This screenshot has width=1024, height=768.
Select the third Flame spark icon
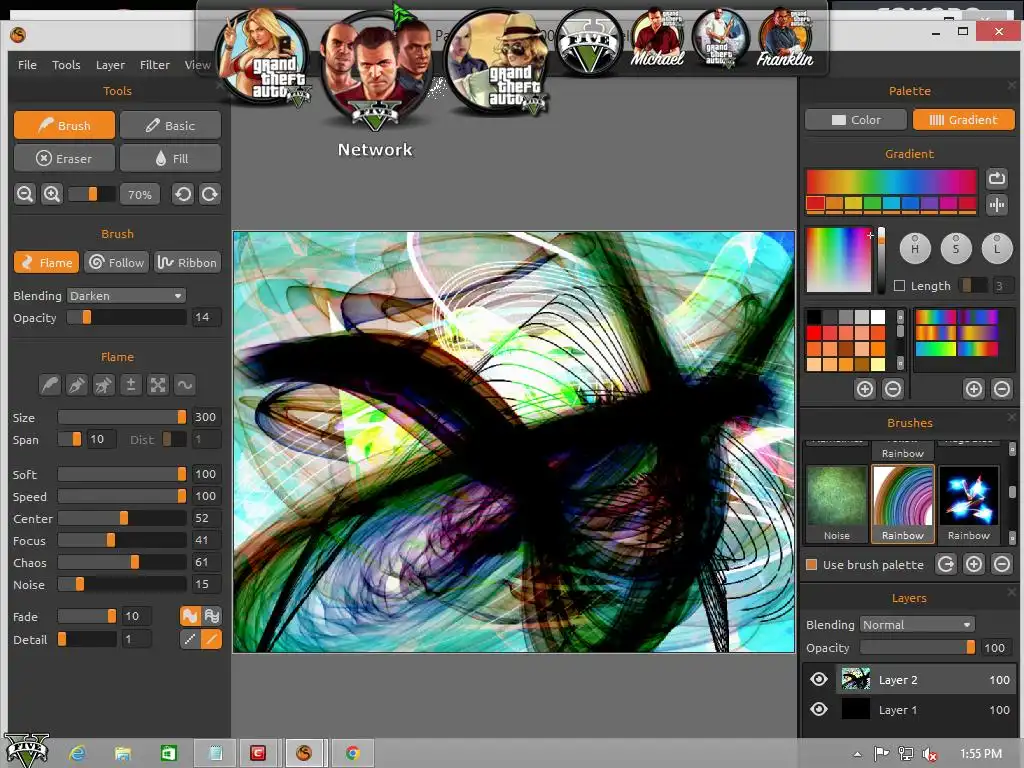104,385
